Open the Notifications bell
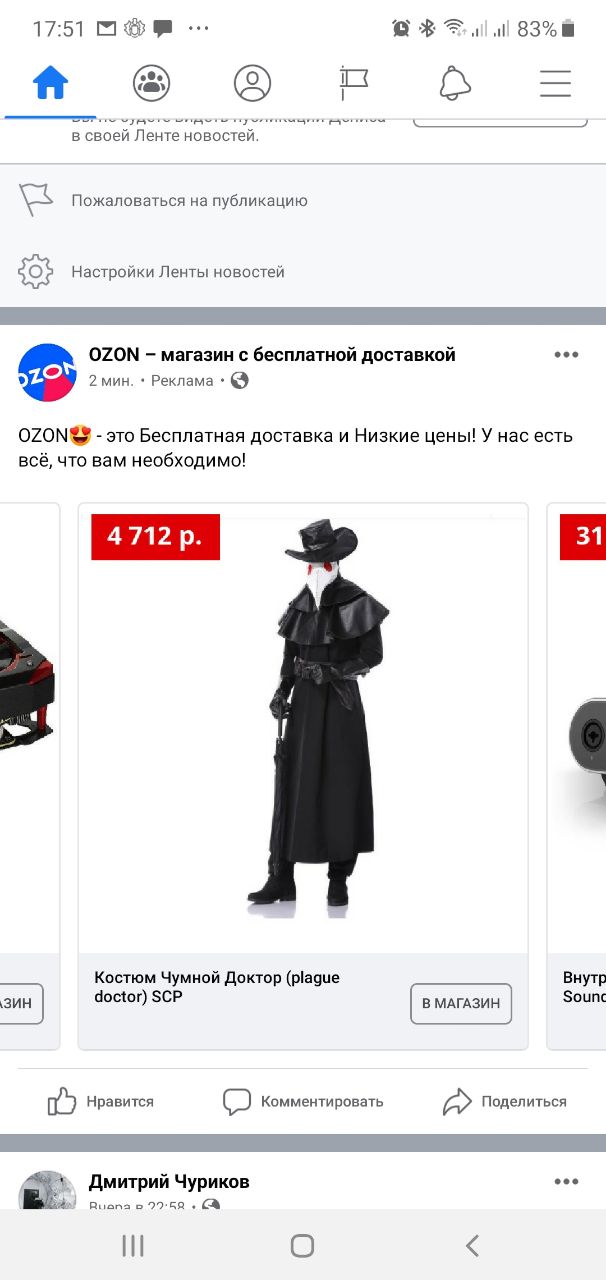The width and height of the screenshot is (606, 1280). pyautogui.click(x=455, y=83)
